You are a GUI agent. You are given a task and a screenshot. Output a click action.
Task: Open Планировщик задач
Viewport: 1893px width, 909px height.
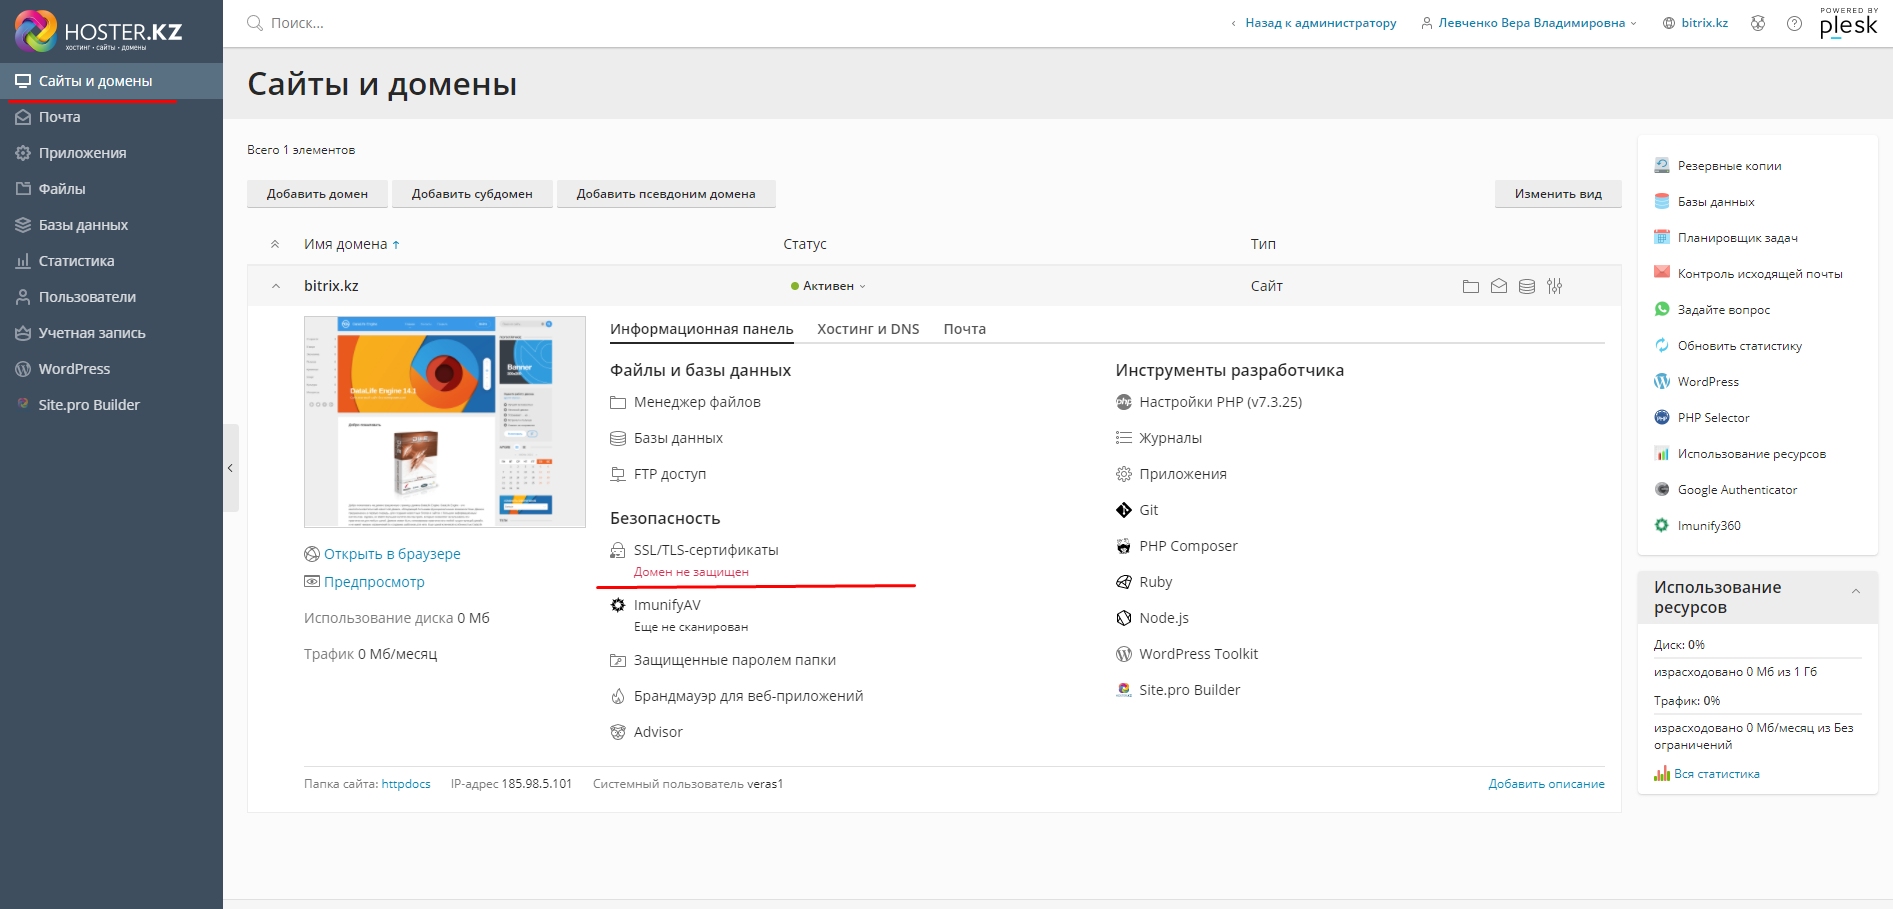coord(1737,238)
